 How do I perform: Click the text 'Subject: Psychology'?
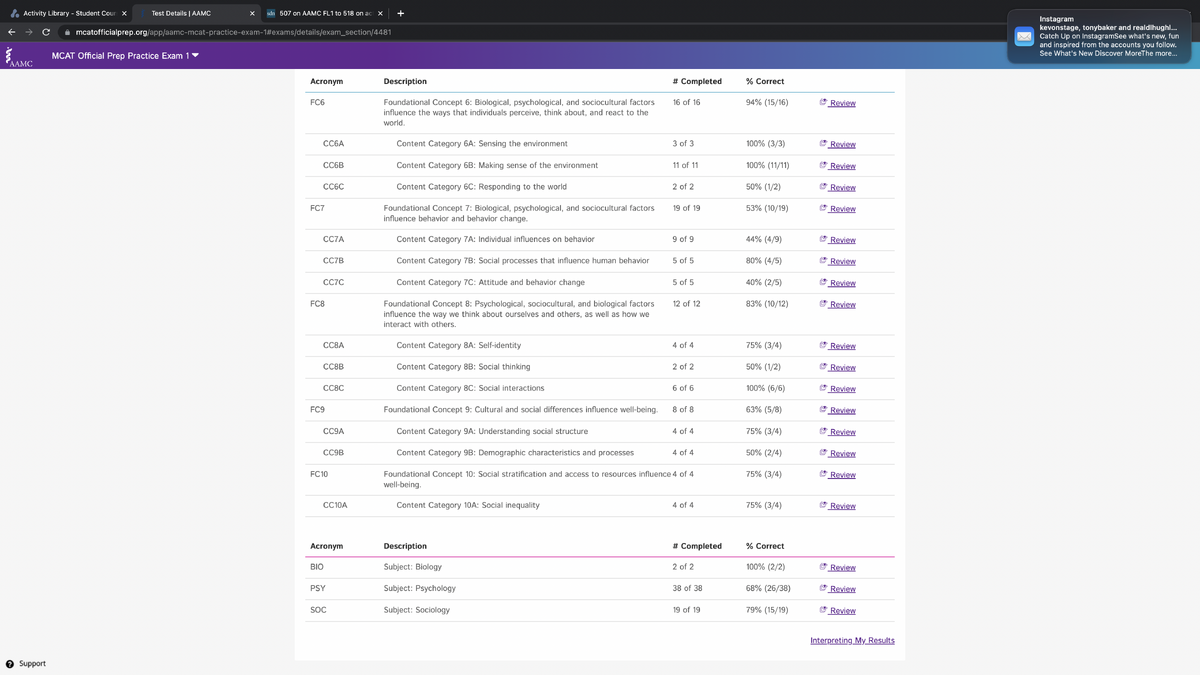pyautogui.click(x=420, y=589)
